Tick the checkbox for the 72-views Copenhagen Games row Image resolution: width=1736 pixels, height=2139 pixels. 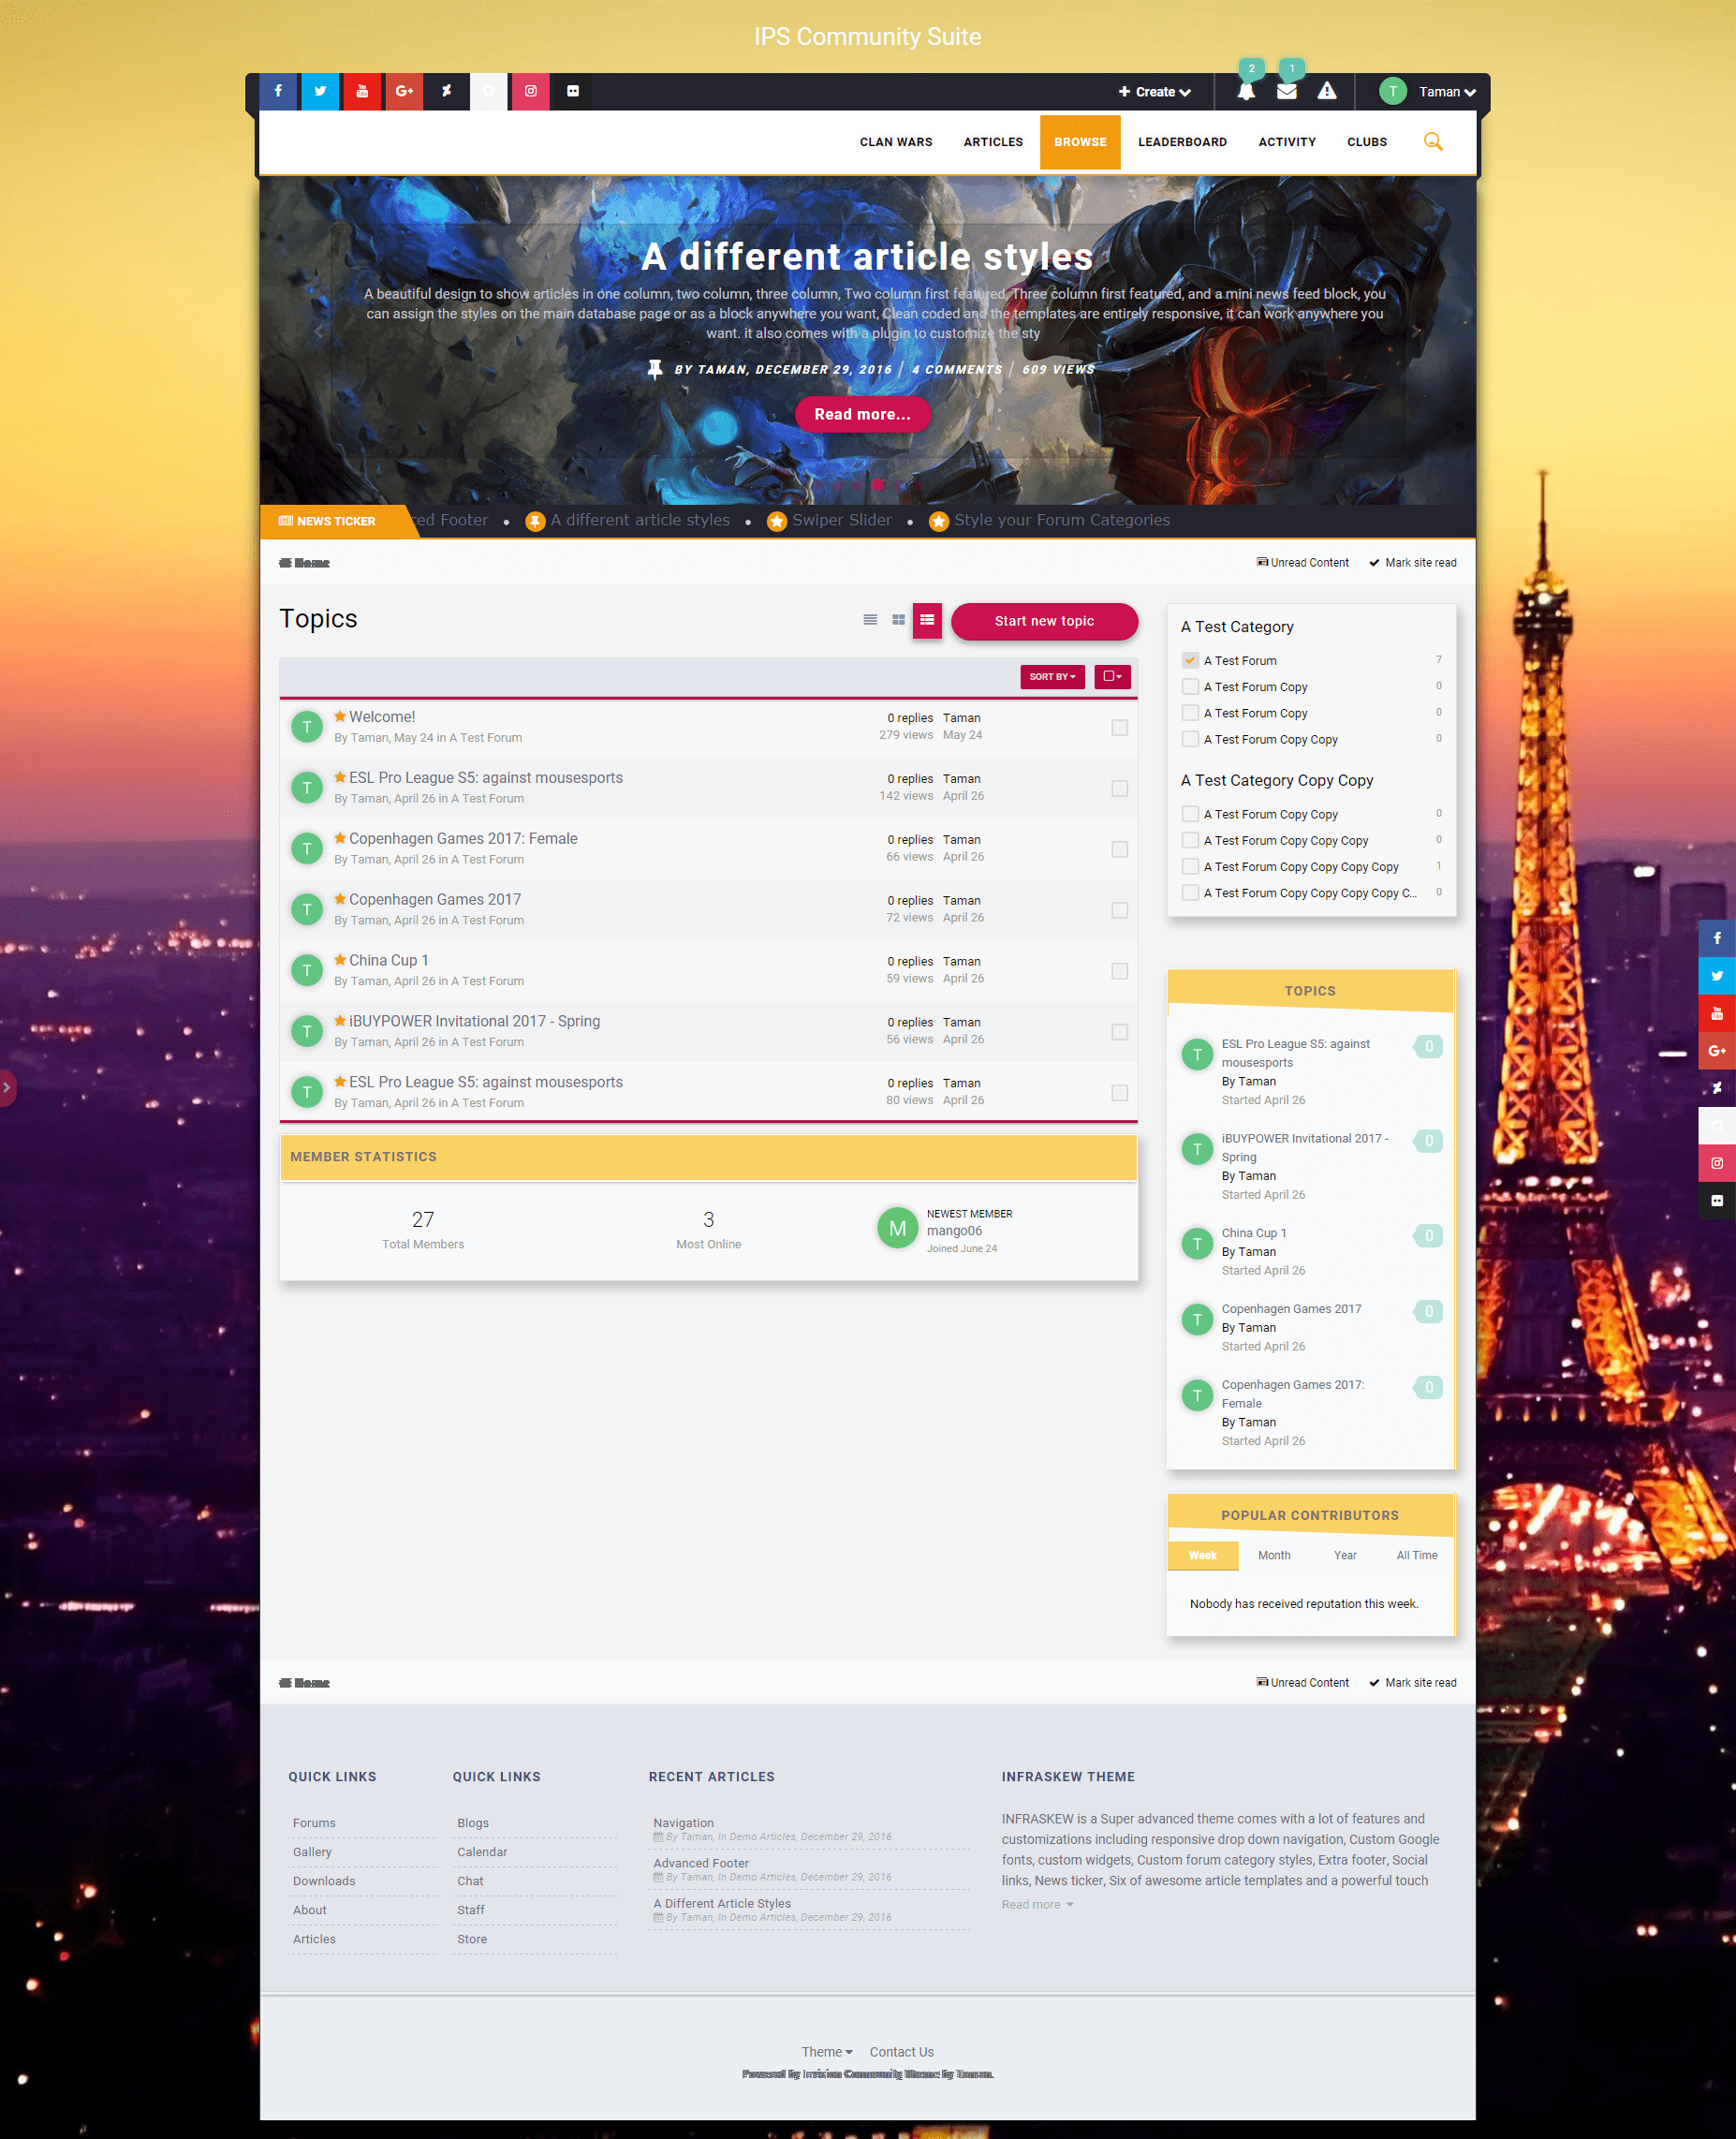point(1120,910)
